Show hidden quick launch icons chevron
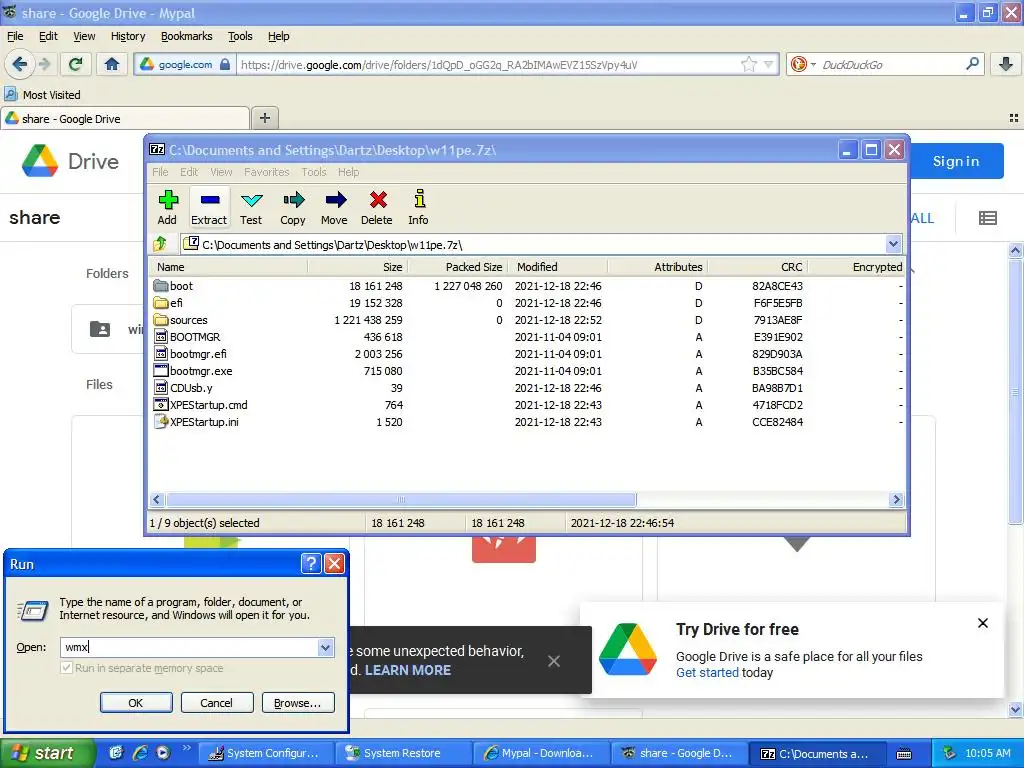The width and height of the screenshot is (1024, 768). (x=186, y=748)
